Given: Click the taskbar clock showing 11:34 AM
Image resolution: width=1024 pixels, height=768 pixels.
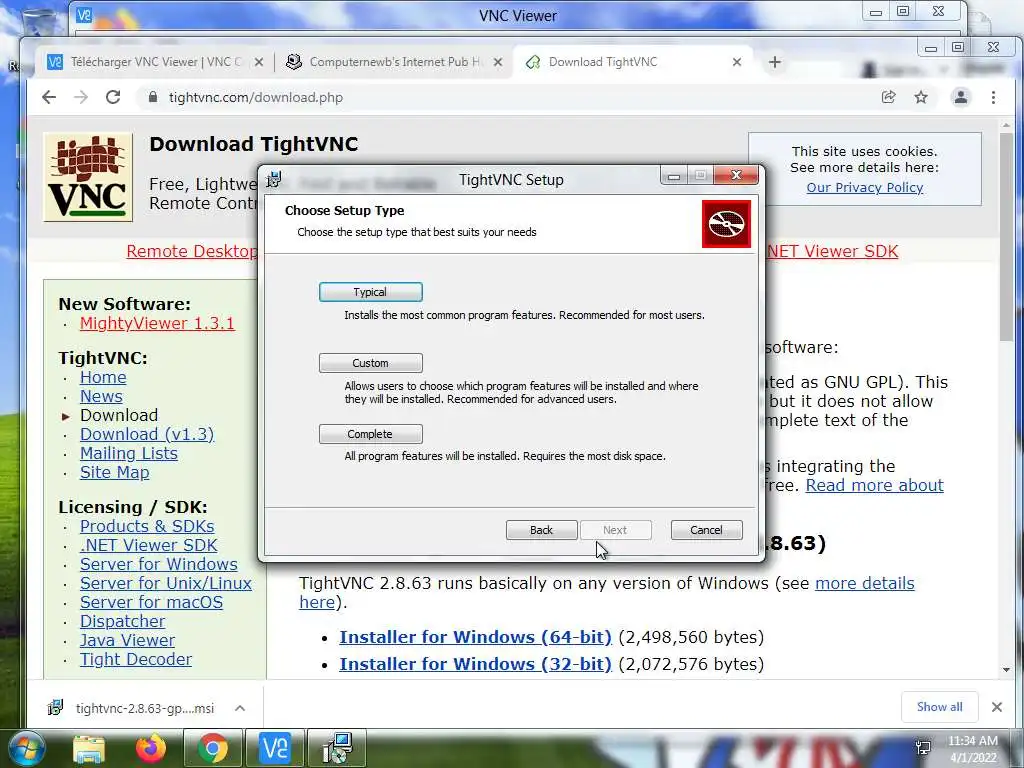Looking at the screenshot, I should (973, 748).
